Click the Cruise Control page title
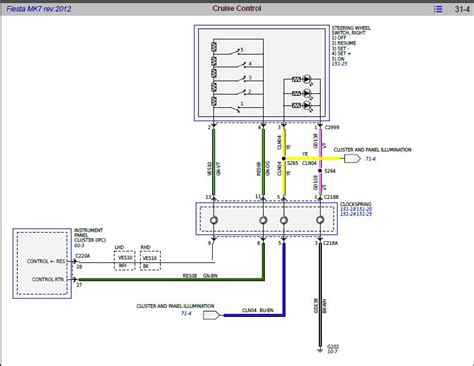The height and width of the screenshot is (366, 474). click(x=237, y=8)
